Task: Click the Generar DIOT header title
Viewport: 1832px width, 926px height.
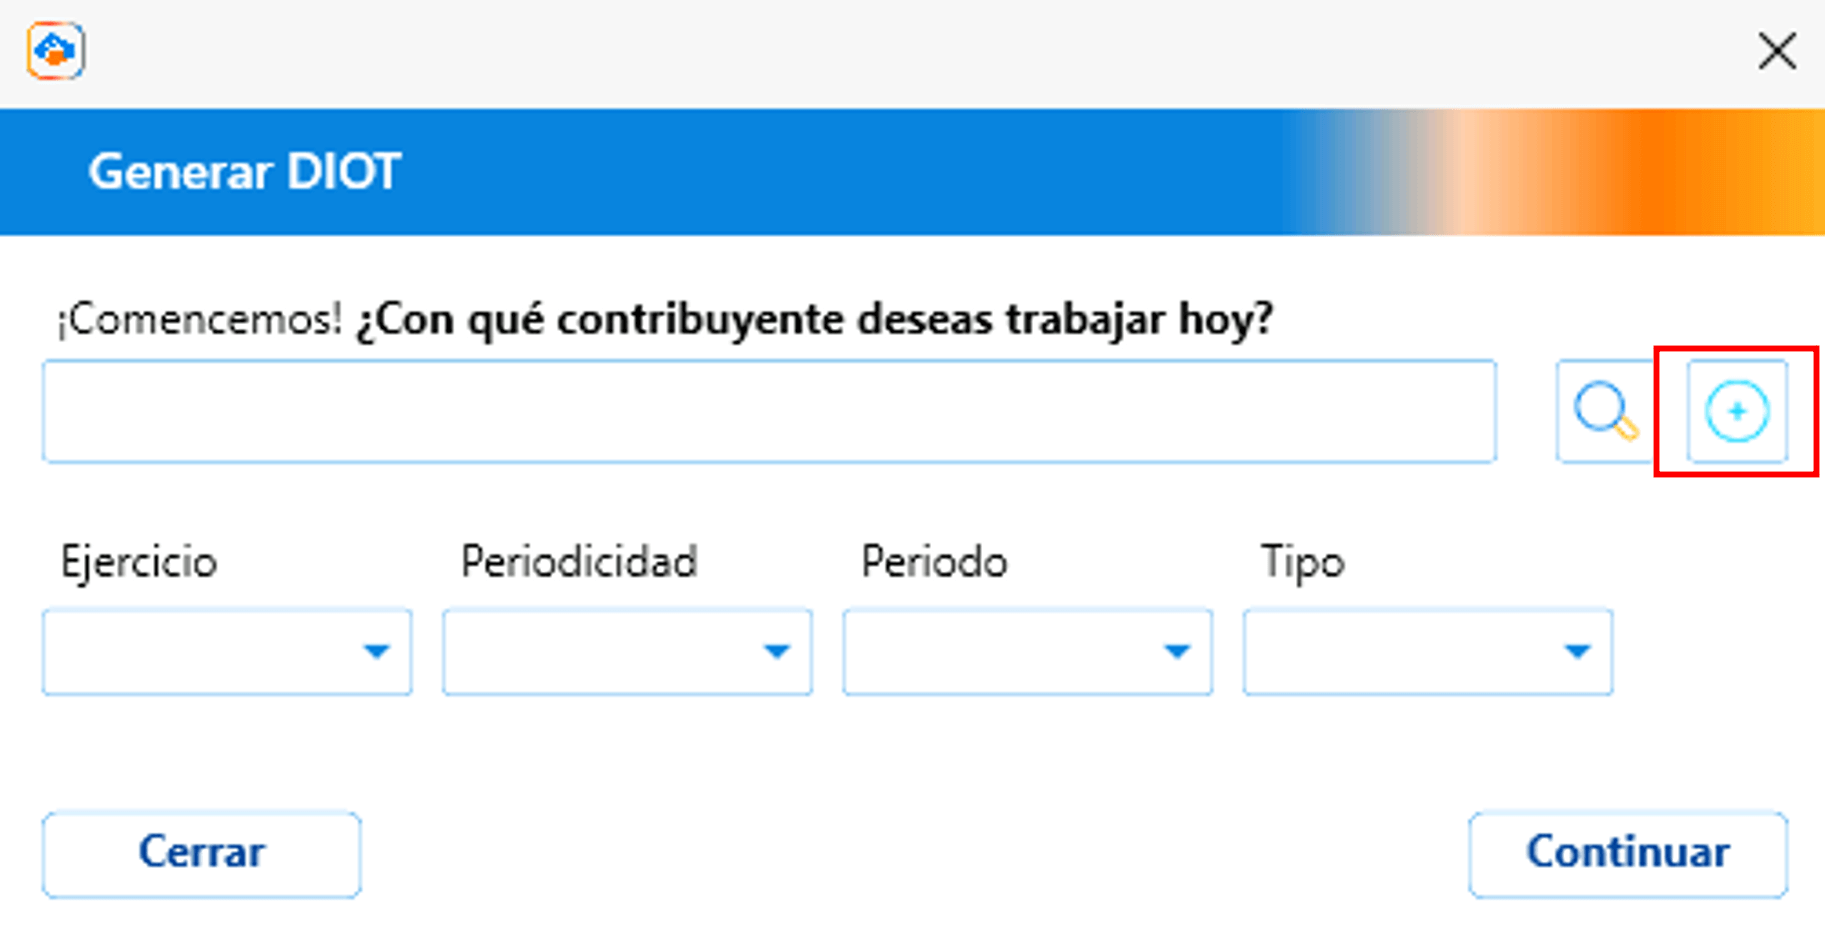Action: [x=245, y=172]
